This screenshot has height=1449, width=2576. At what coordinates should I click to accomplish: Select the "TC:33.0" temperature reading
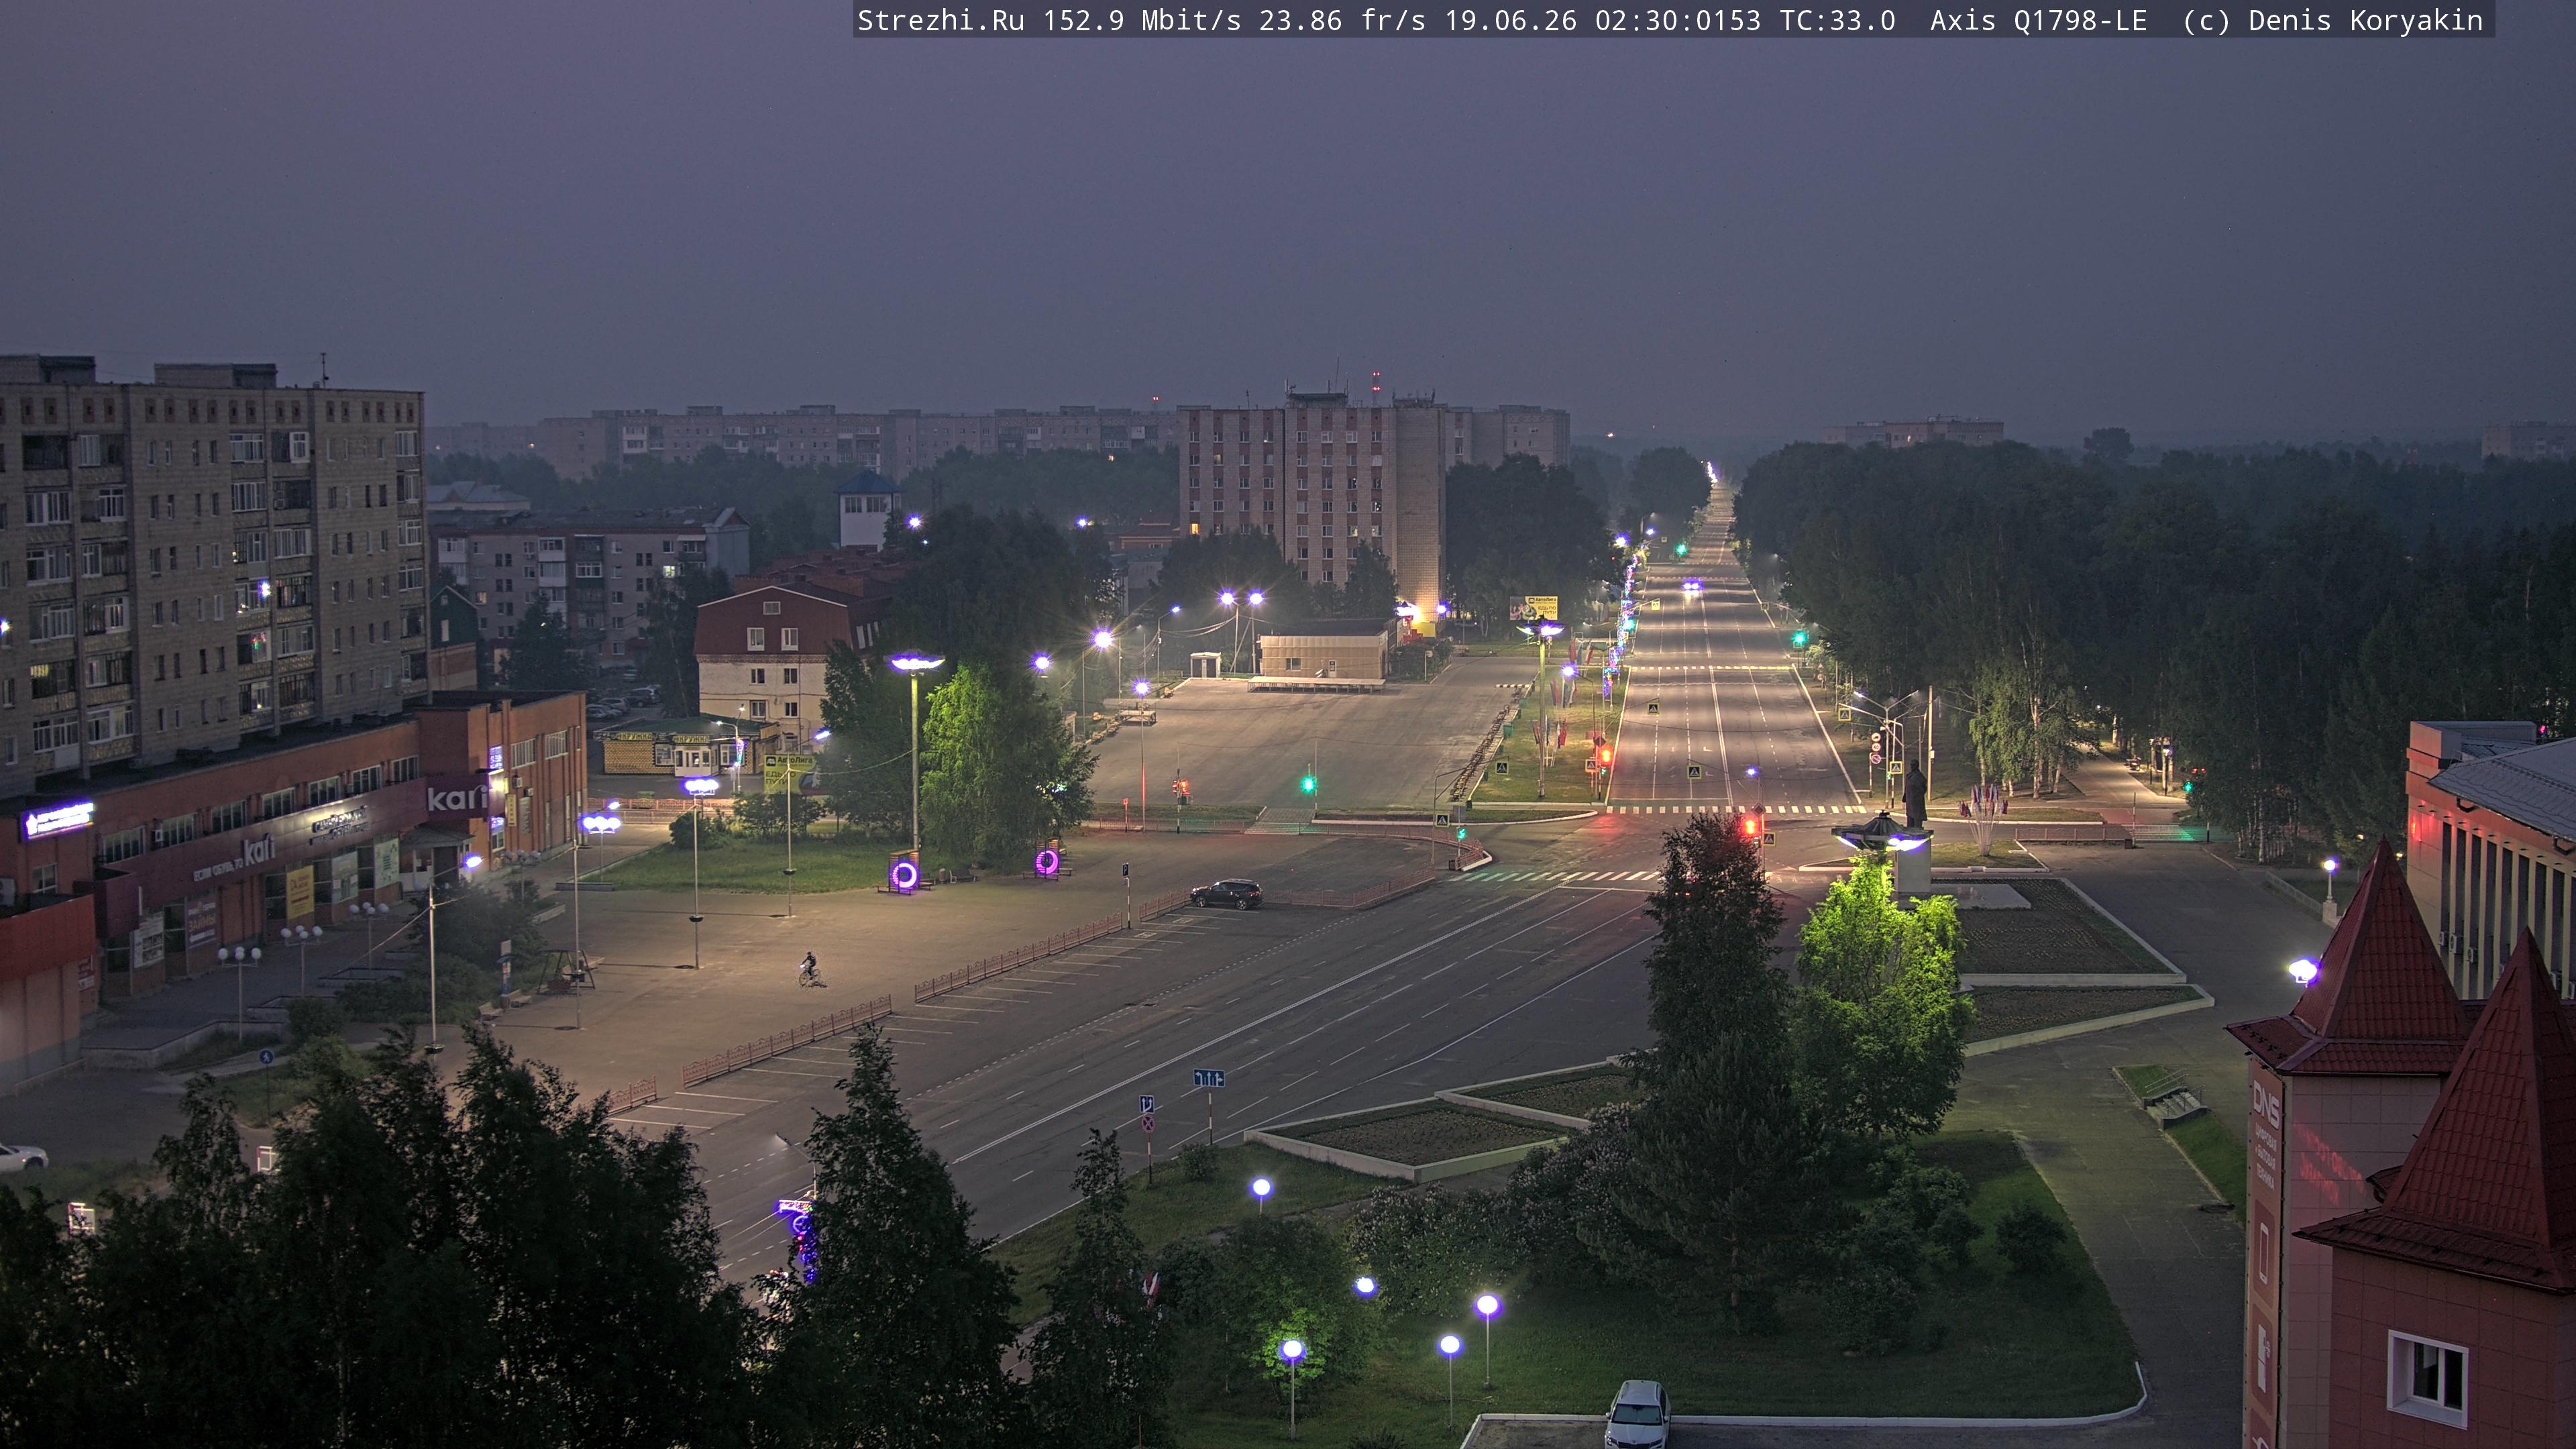tap(1837, 21)
